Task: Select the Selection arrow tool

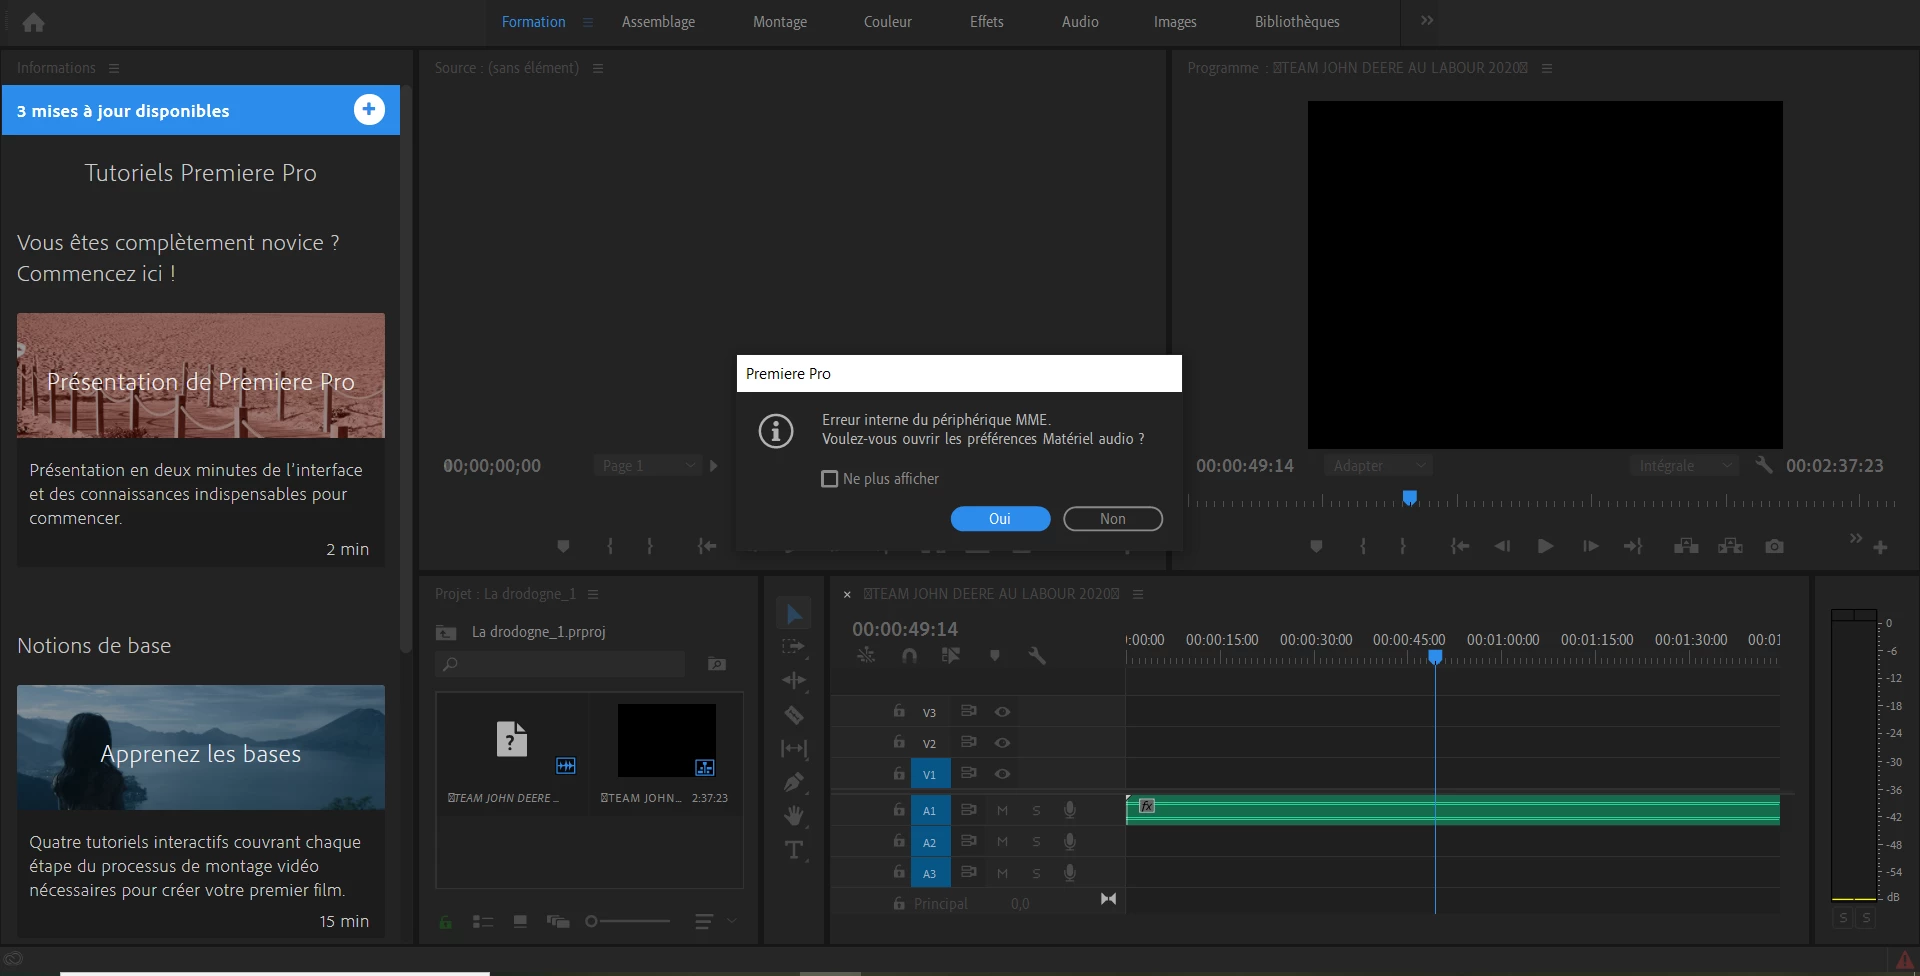Action: point(794,613)
